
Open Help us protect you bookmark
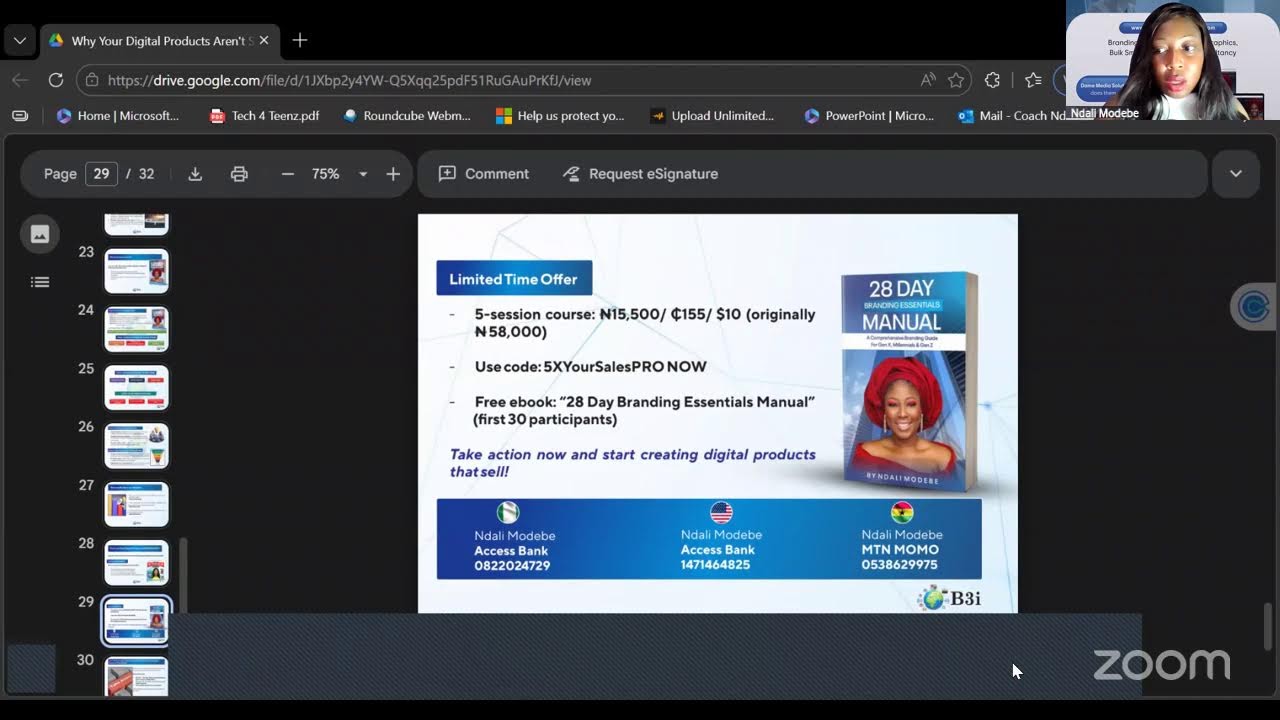tap(561, 116)
